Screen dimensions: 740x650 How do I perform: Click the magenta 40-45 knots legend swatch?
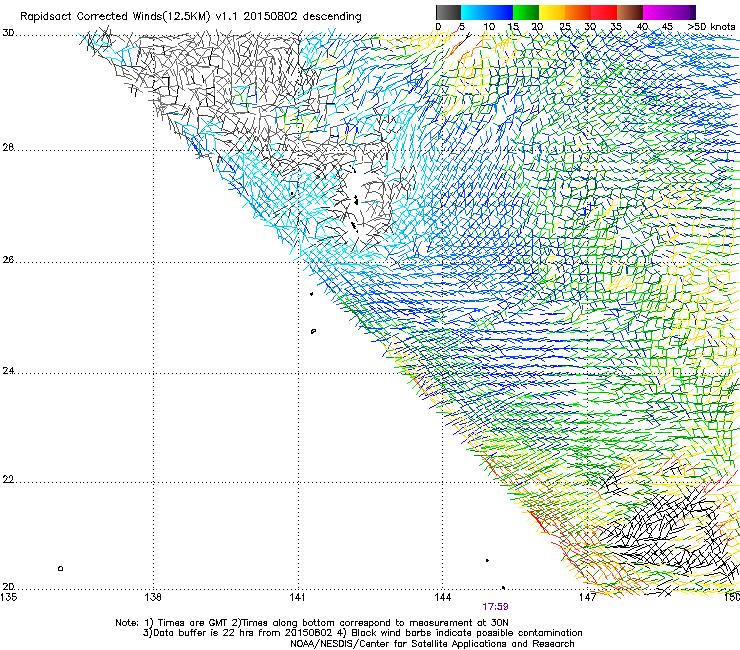click(x=656, y=12)
